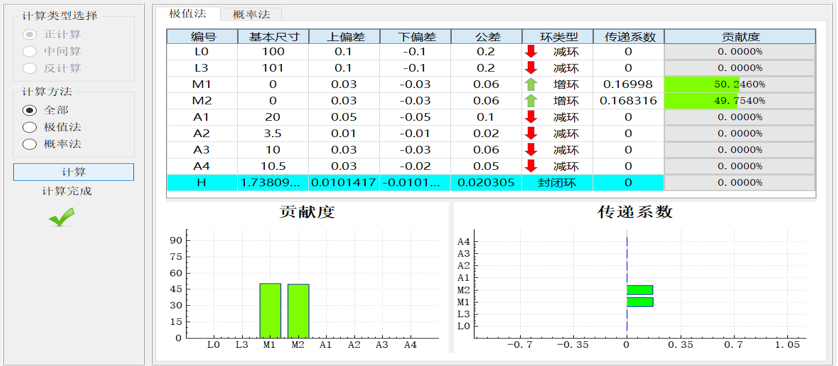This screenshot has width=838, height=366.
Task: Click the 0.0000% contribution bar in row L0
Action: click(x=740, y=52)
